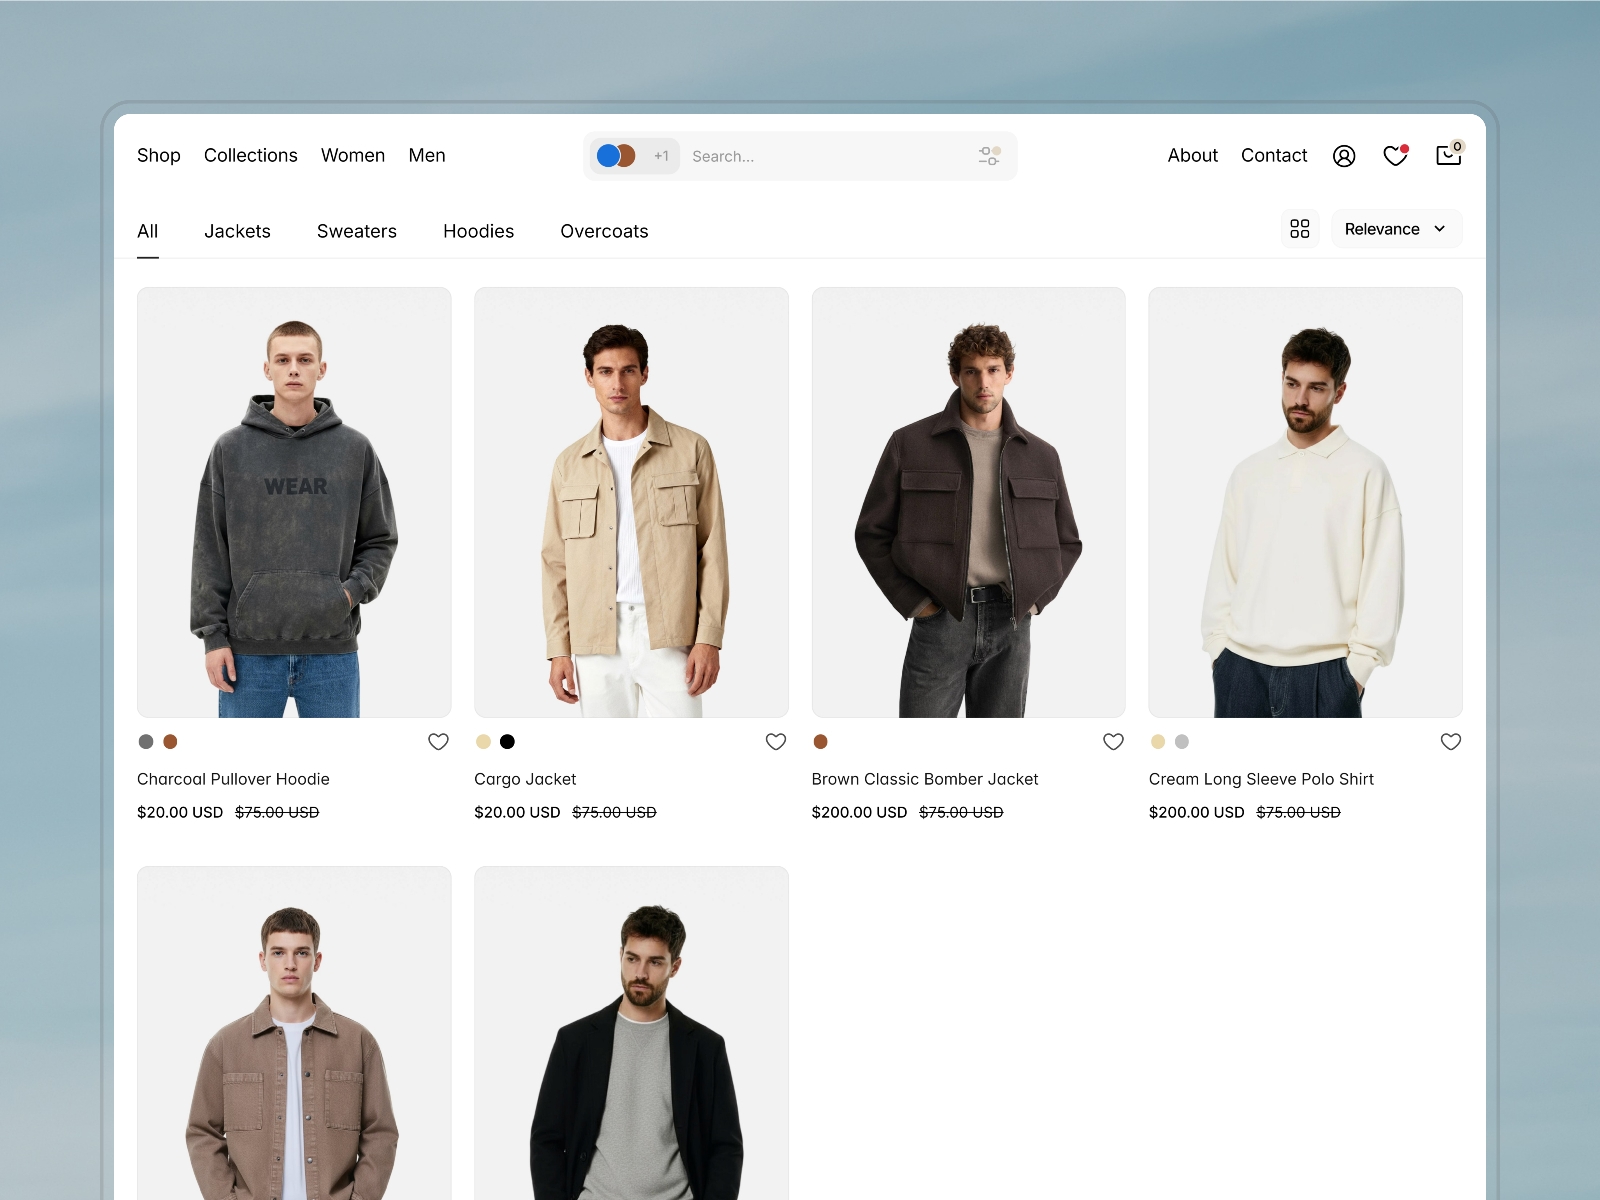Favorite the Charcoal Pullover Hoodie

coord(438,742)
